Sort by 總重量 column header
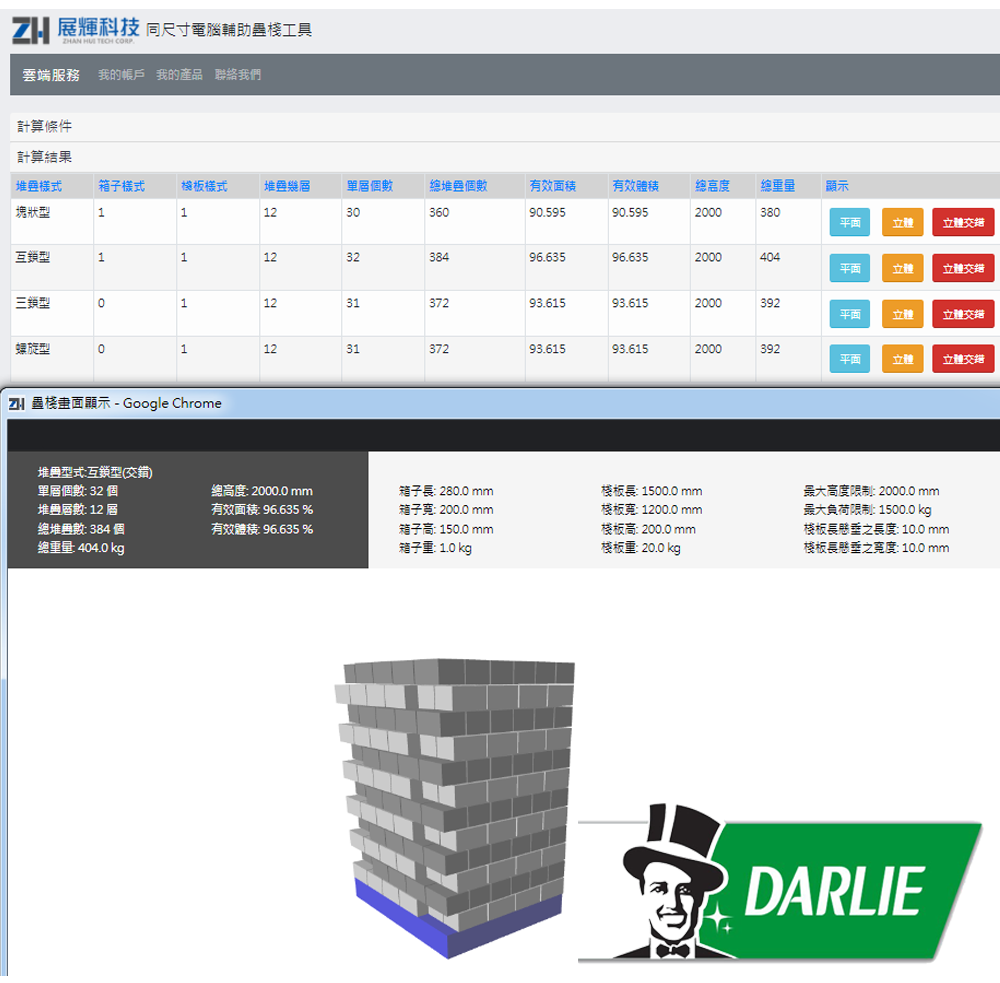This screenshot has width=1000, height=983. [x=777, y=186]
